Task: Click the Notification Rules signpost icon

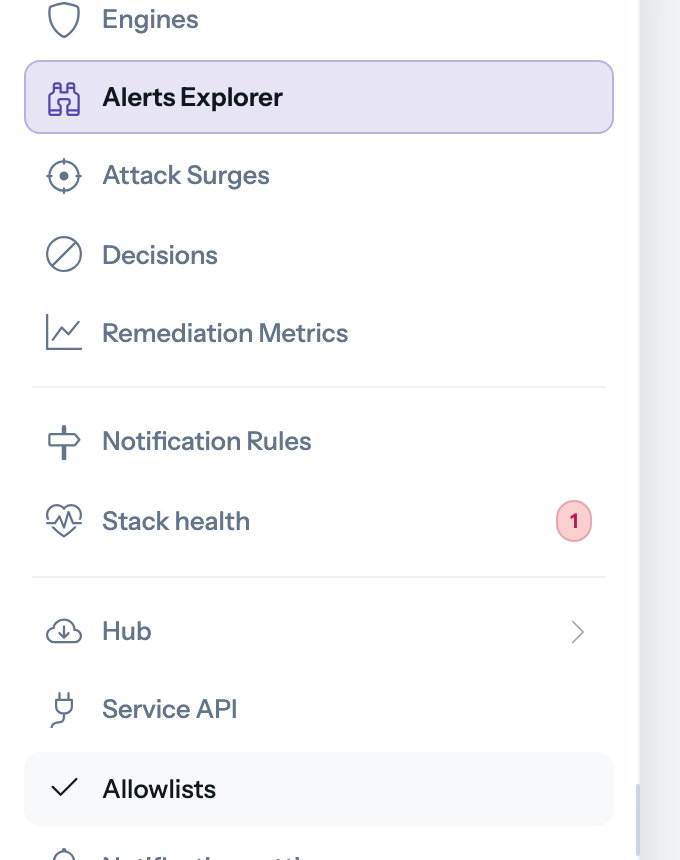Action: click(x=64, y=442)
